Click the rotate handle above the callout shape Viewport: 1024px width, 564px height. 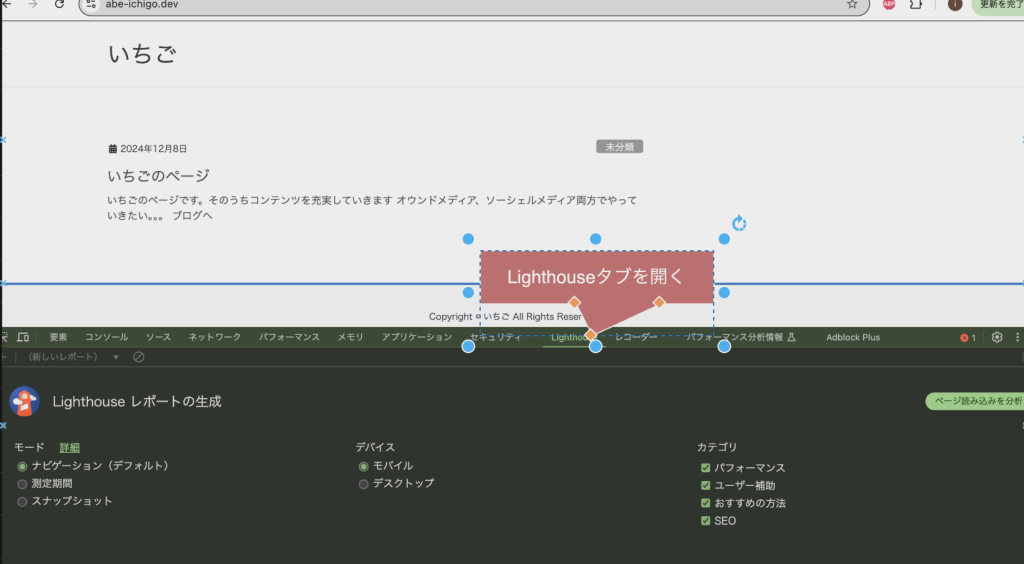(739, 223)
